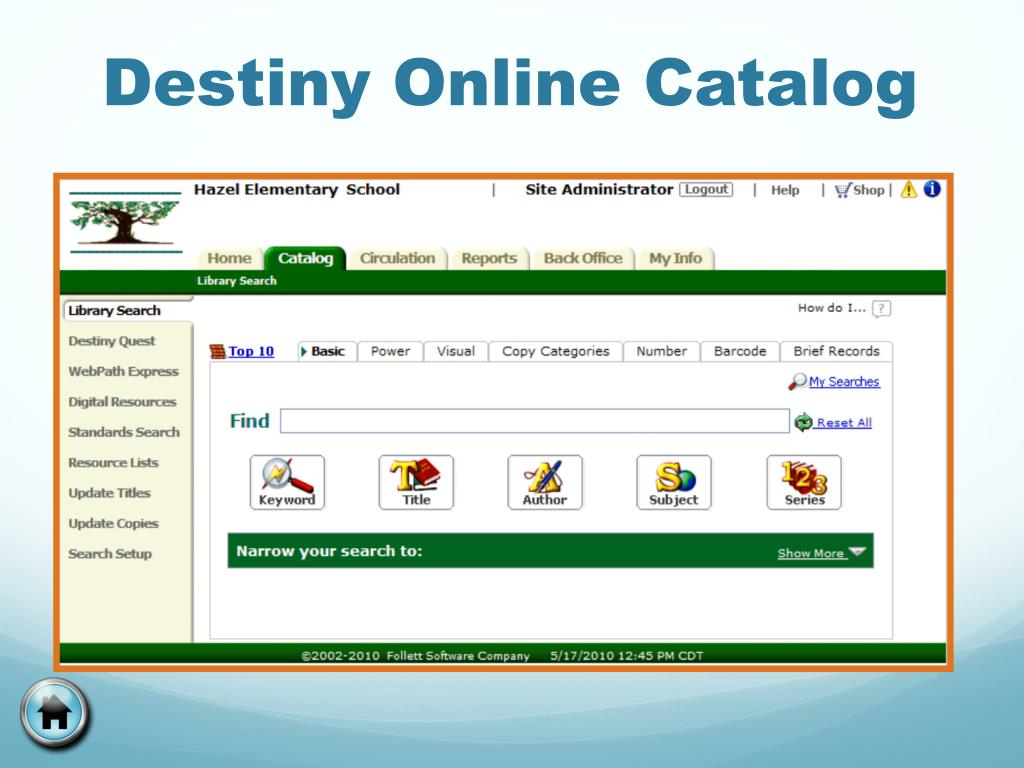Click the My Searches magnifier icon
The image size is (1024, 768).
(x=797, y=381)
